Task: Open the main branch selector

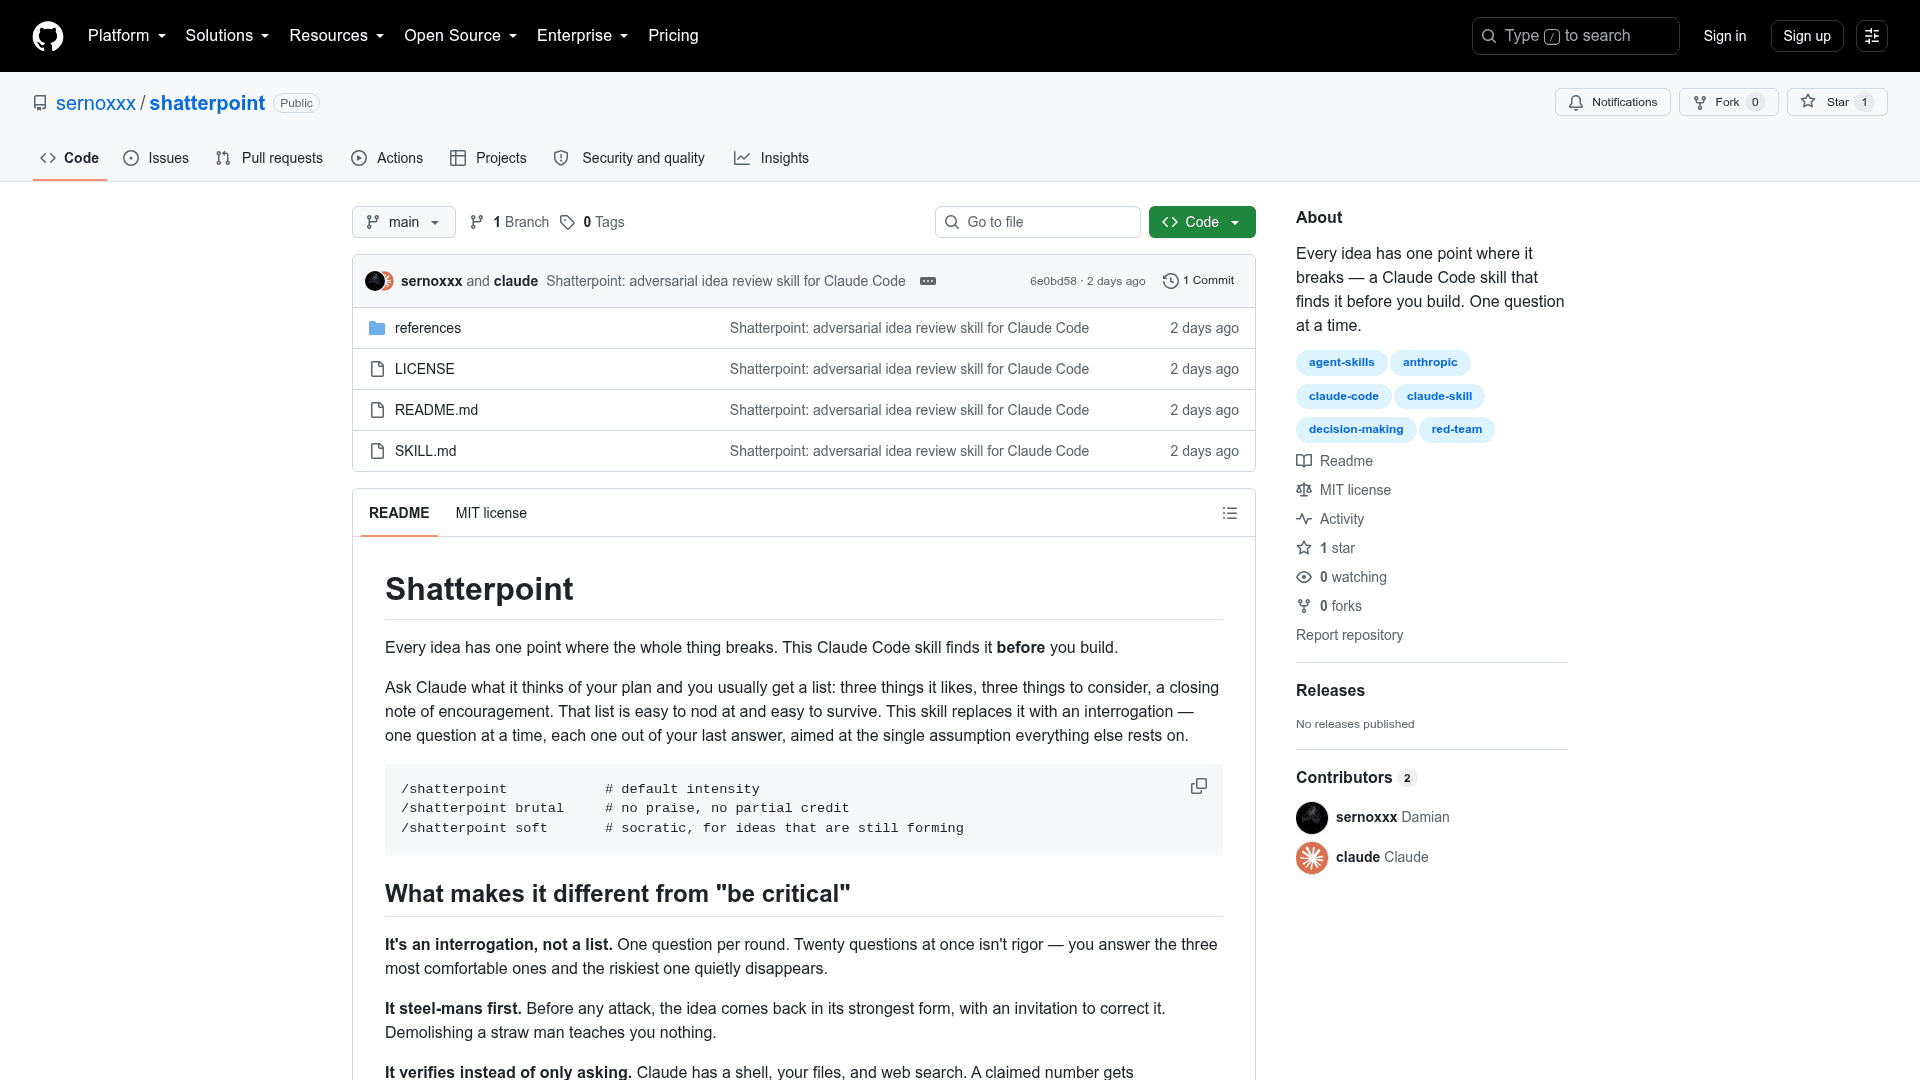Action: point(404,222)
